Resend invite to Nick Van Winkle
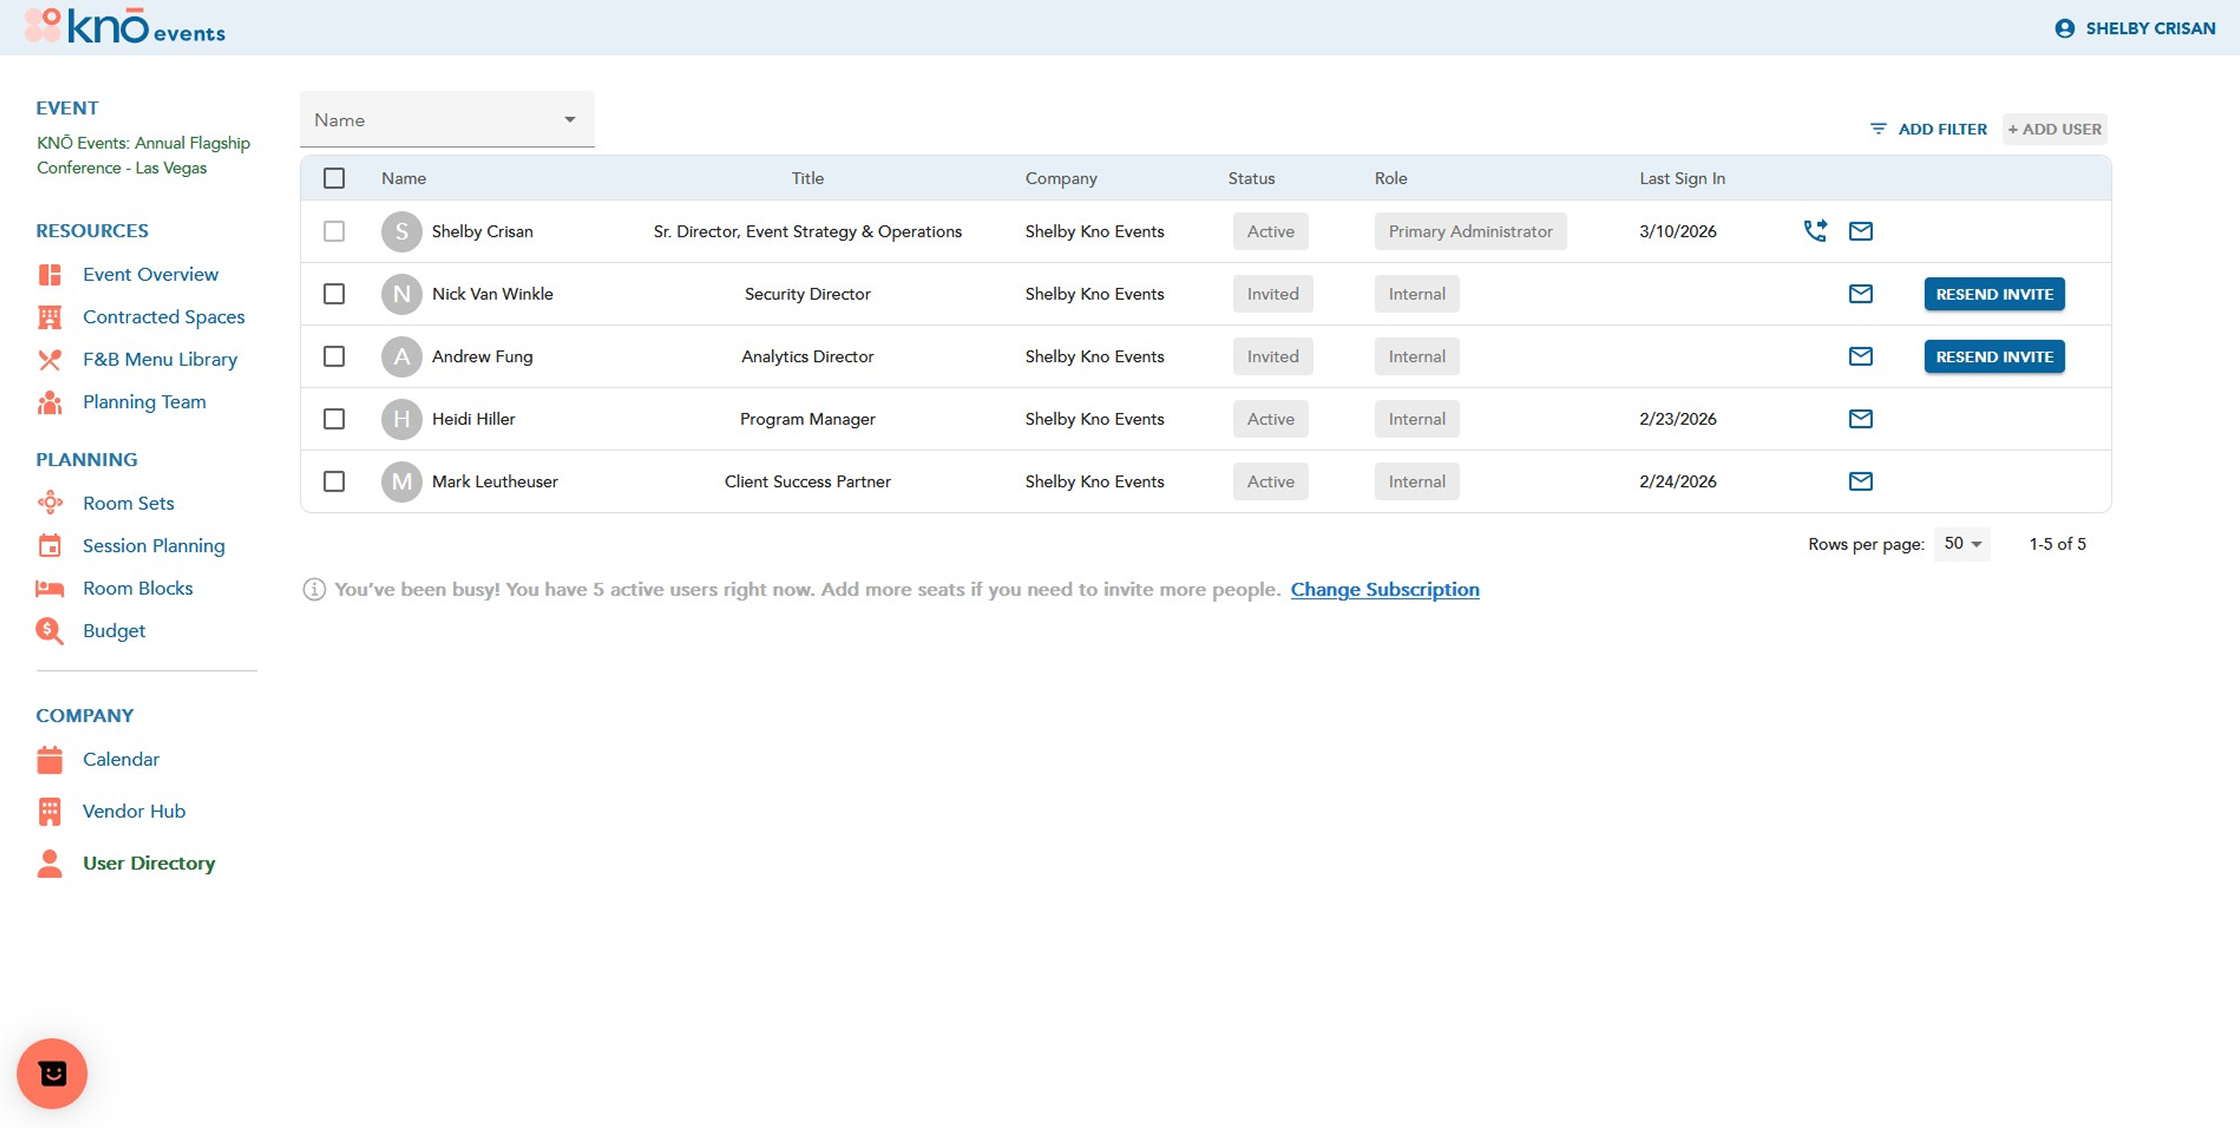 point(1993,294)
